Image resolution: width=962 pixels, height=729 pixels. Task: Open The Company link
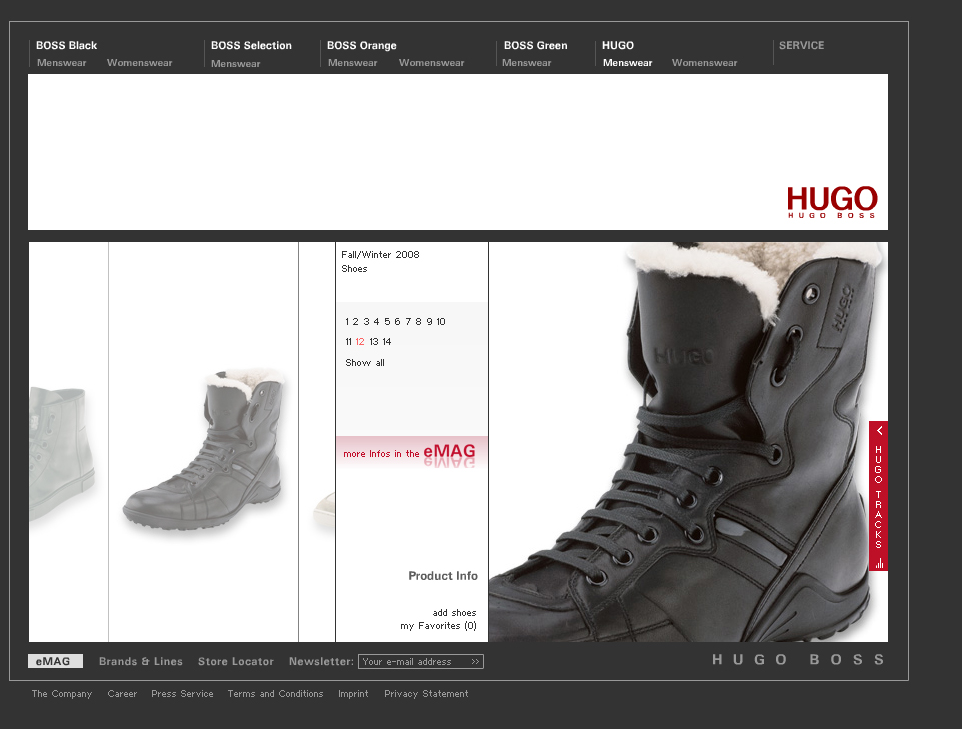point(61,693)
